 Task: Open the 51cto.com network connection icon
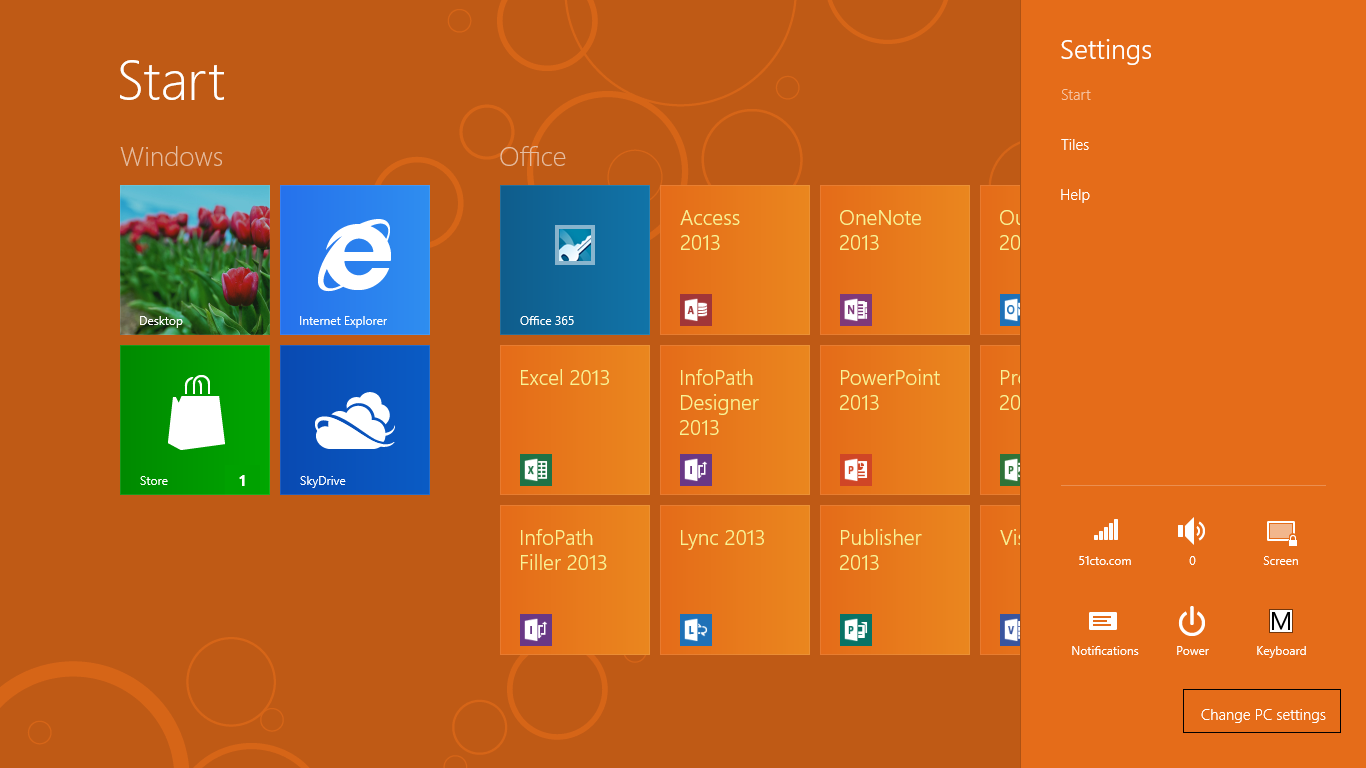point(1105,542)
